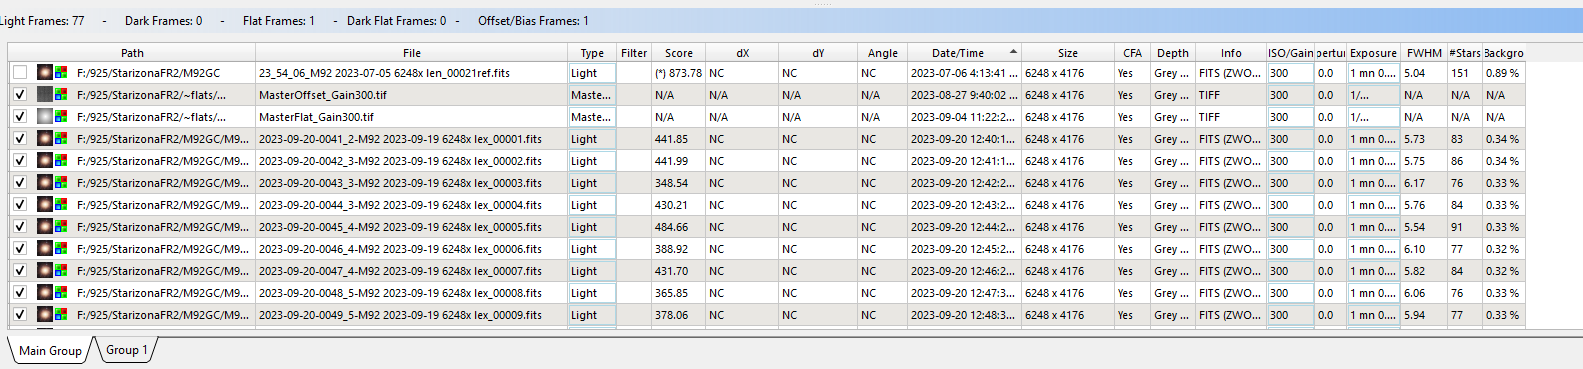This screenshot has height=369, width=1583.
Task: Sort frames by the FWHM column header
Action: [1424, 53]
